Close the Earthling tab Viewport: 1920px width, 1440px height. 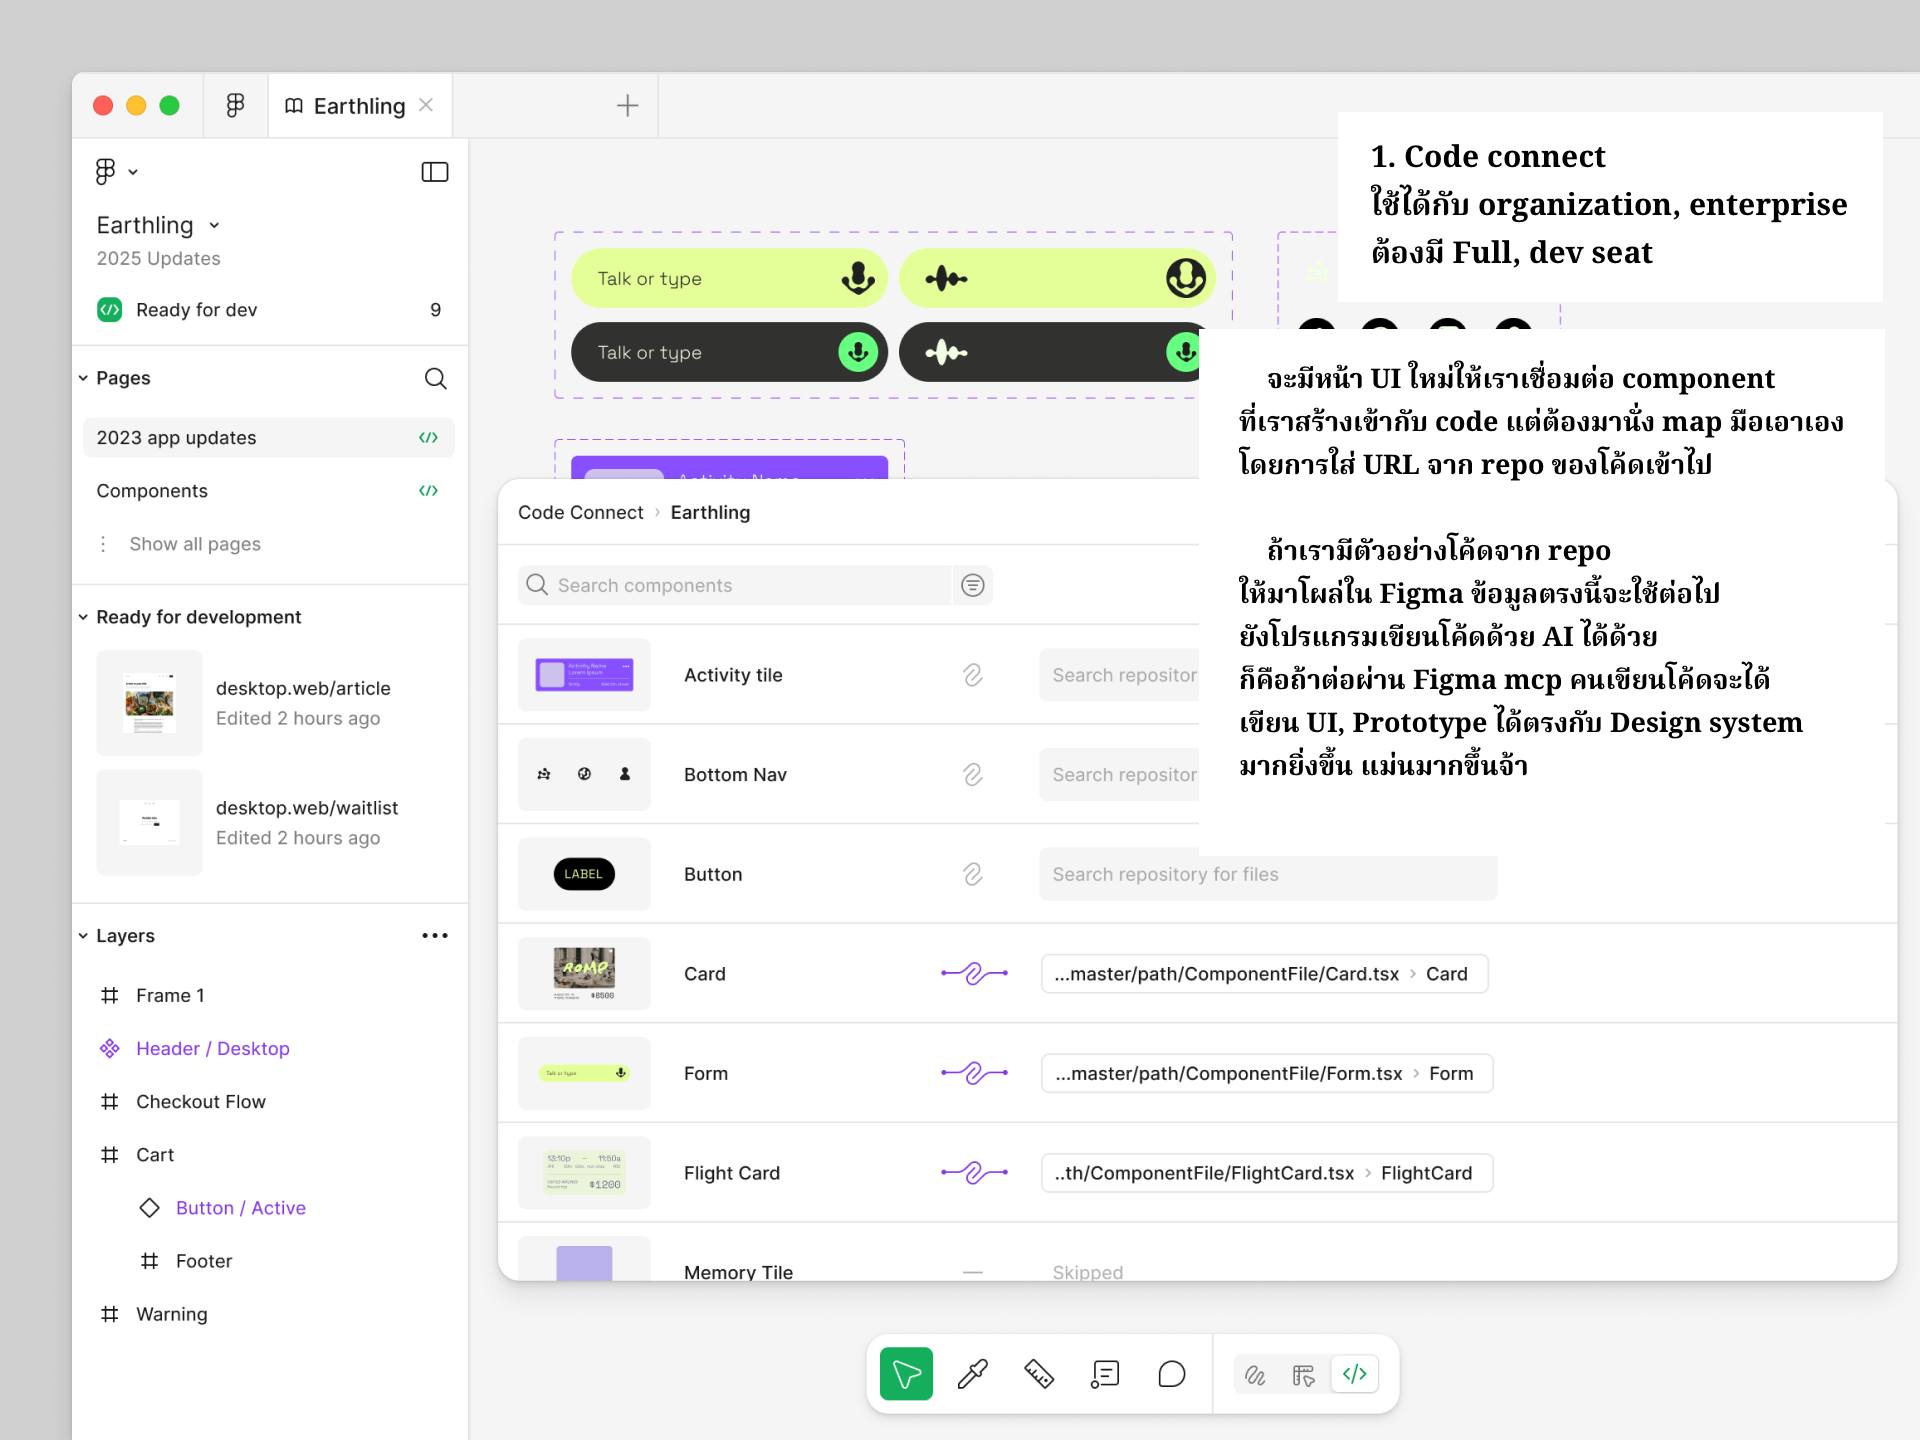[x=426, y=105]
